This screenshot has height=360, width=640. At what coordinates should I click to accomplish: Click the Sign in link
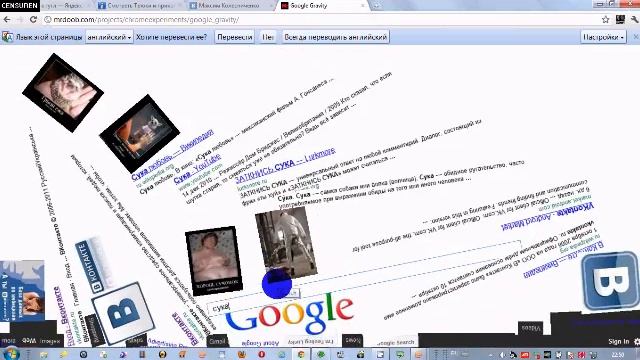click(618, 342)
